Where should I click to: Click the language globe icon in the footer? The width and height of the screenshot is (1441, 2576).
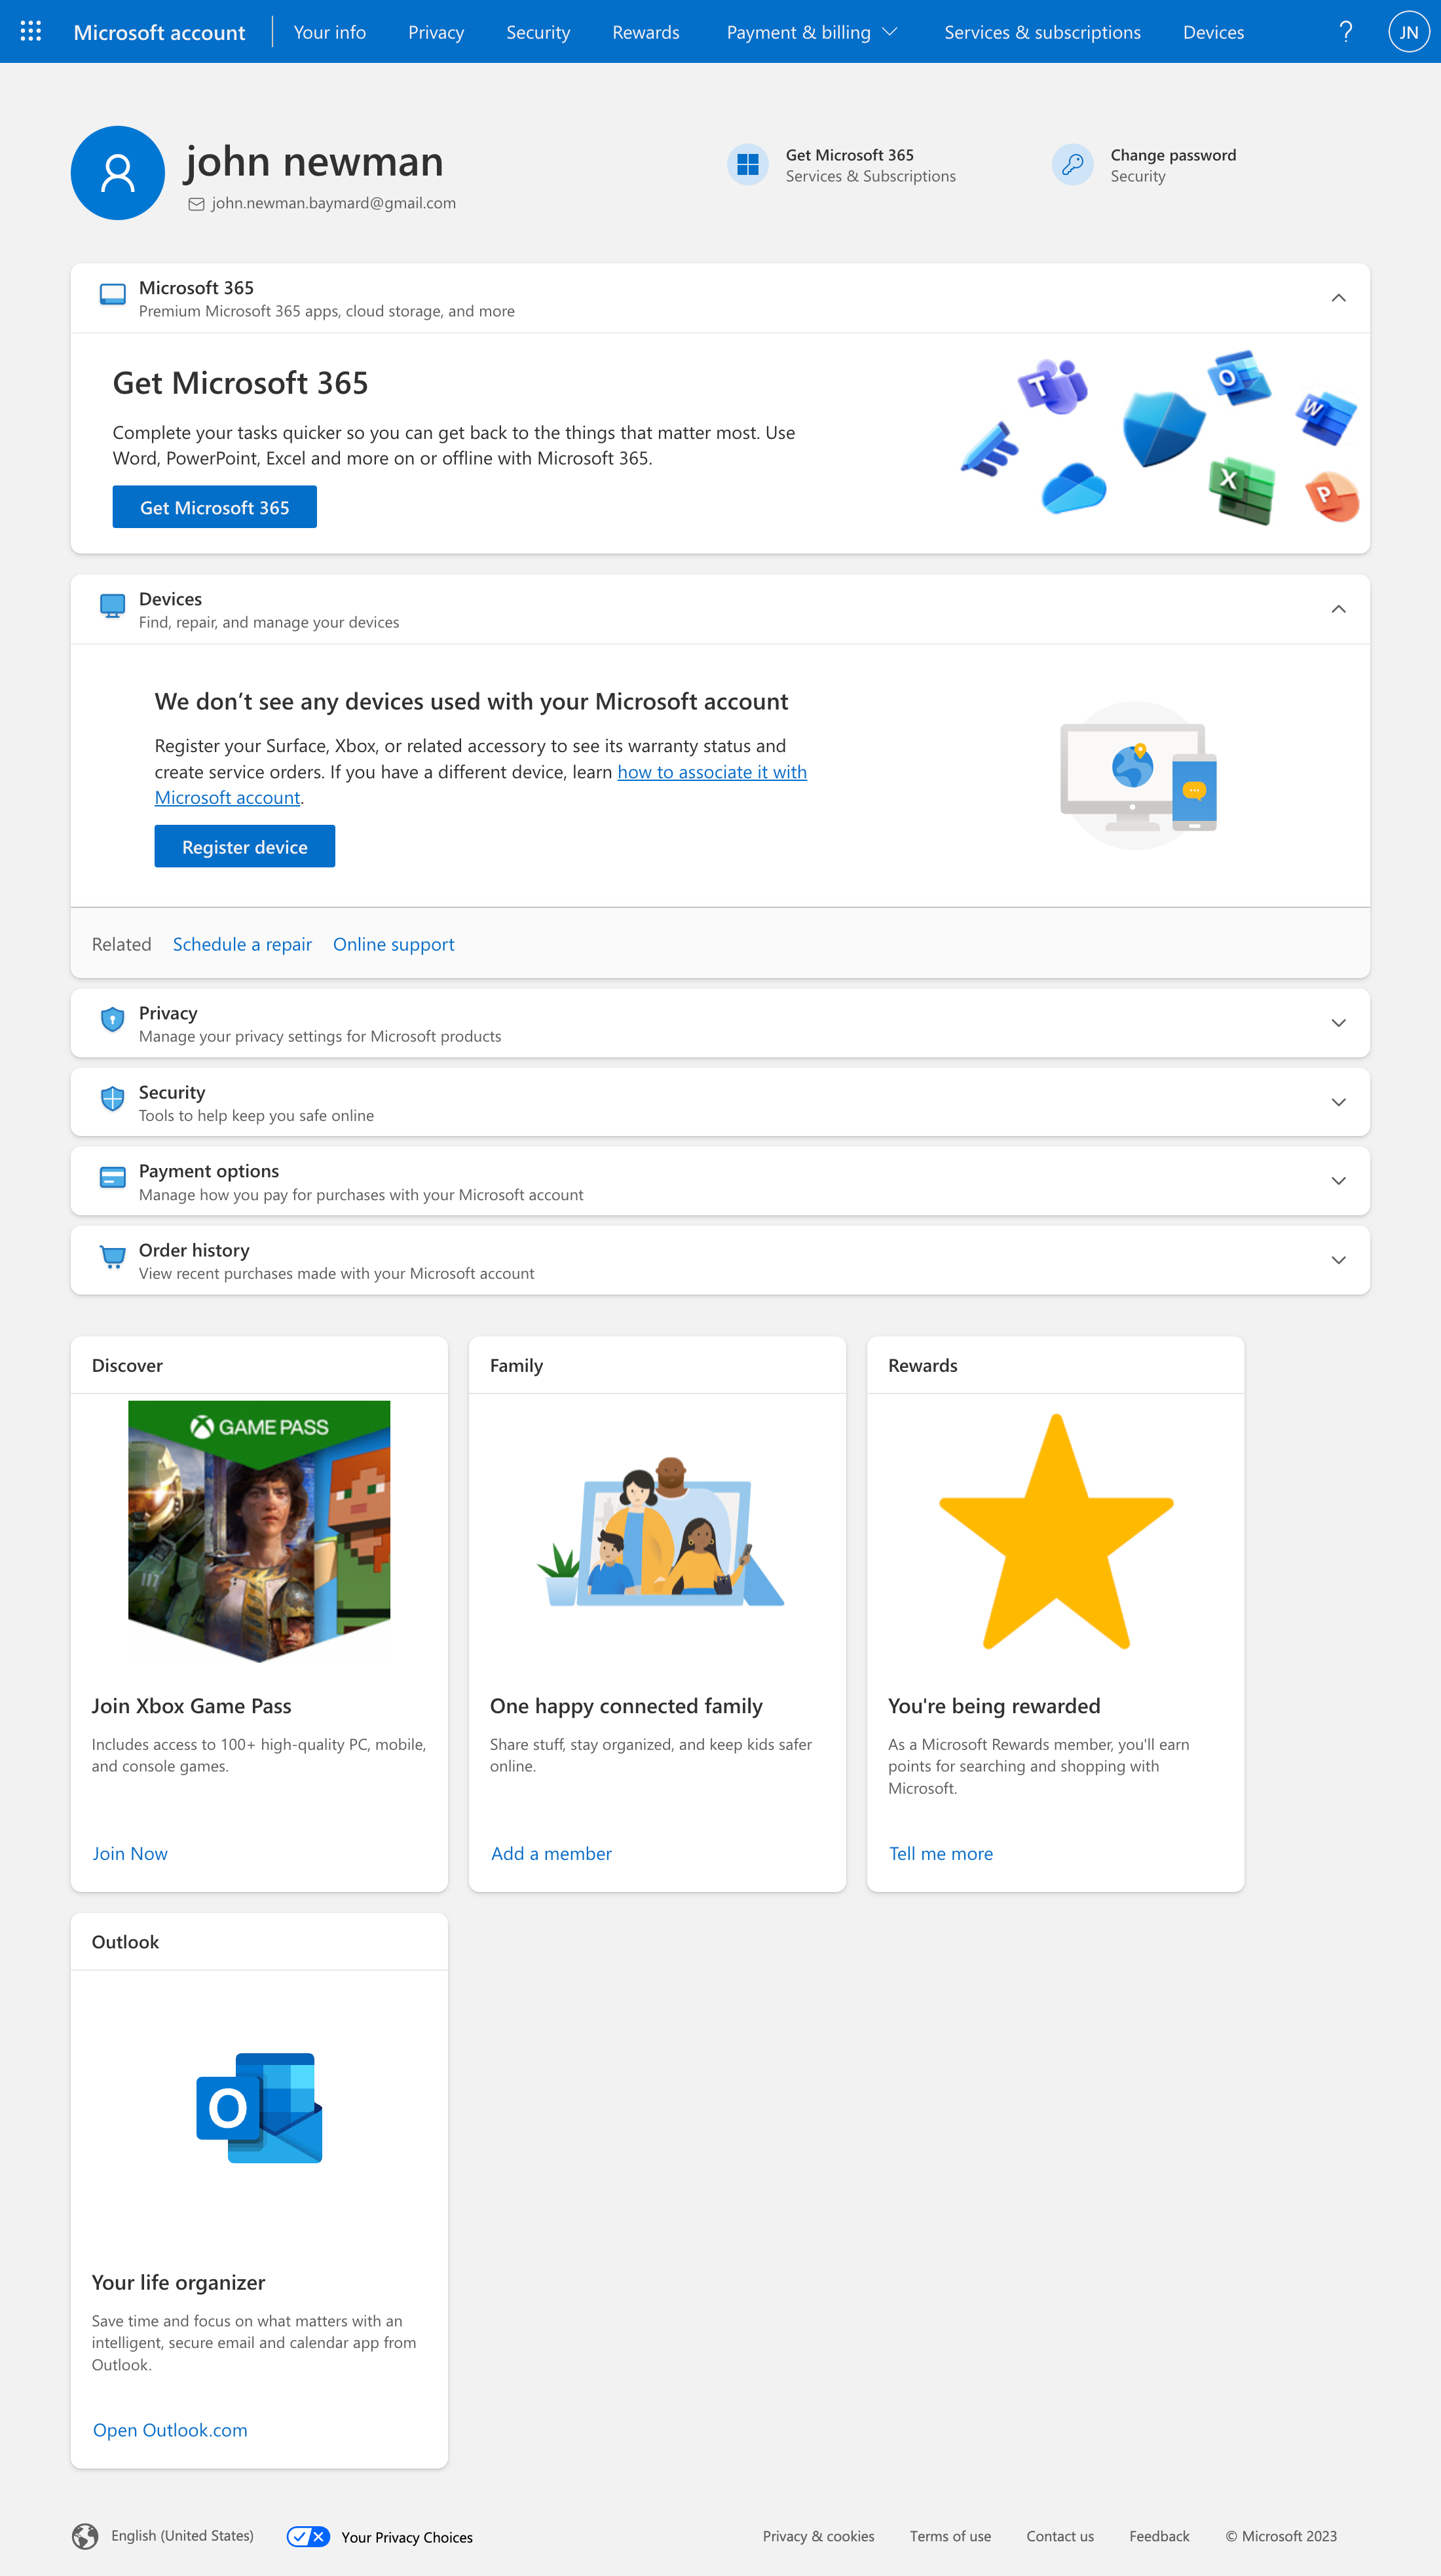(86, 2536)
